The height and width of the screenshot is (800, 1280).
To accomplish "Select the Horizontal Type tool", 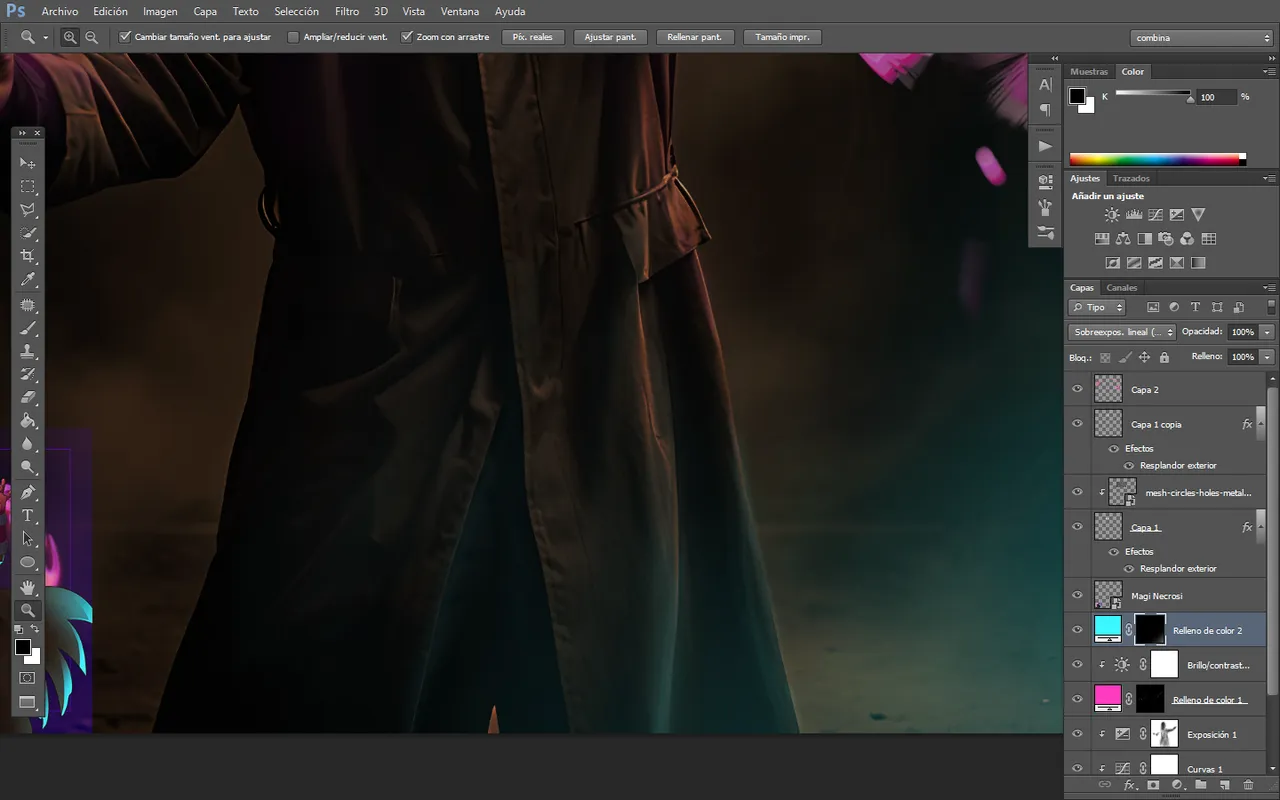I will 28,516.
